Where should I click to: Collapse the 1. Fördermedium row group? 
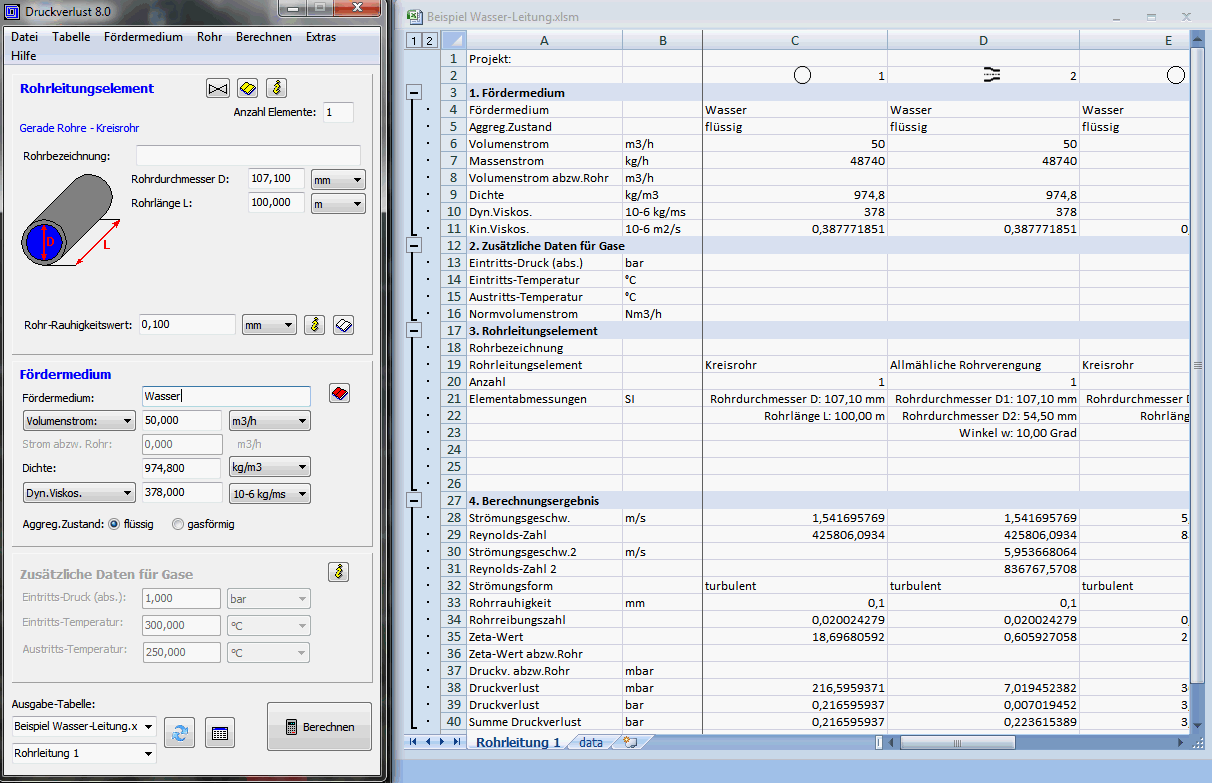pos(413,92)
